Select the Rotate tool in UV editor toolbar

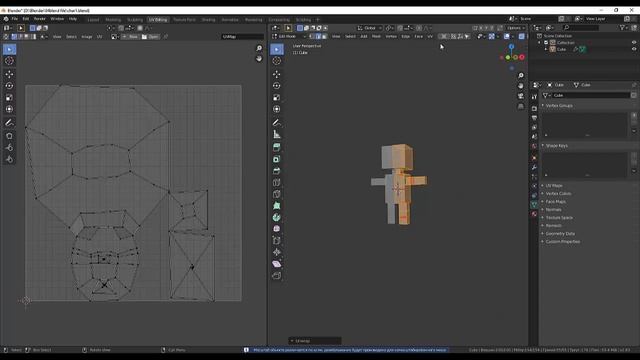[9, 86]
